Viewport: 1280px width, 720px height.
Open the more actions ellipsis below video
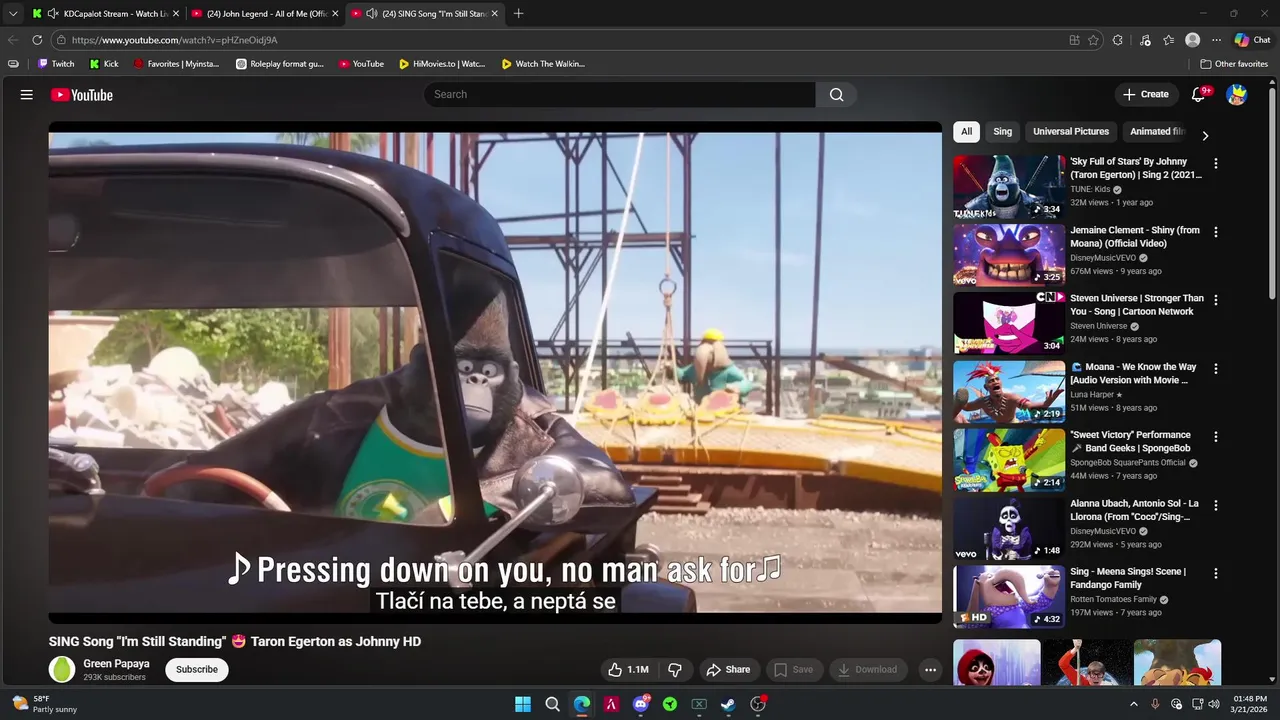click(x=930, y=670)
